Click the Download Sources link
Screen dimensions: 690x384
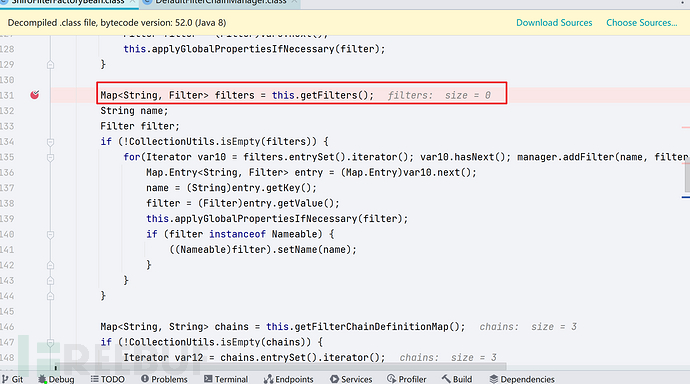coord(554,23)
